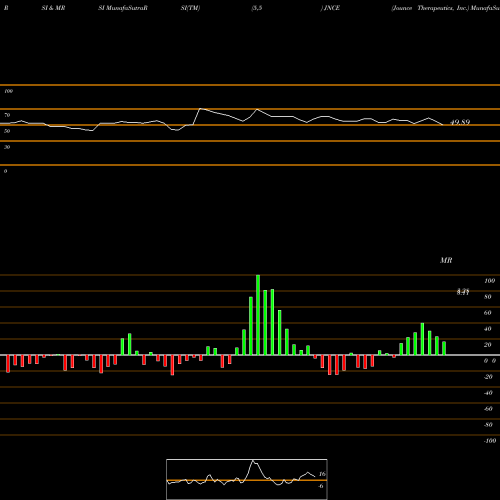Click the -40 label on MR axis
Screen dimensions: 500x500
488,393
